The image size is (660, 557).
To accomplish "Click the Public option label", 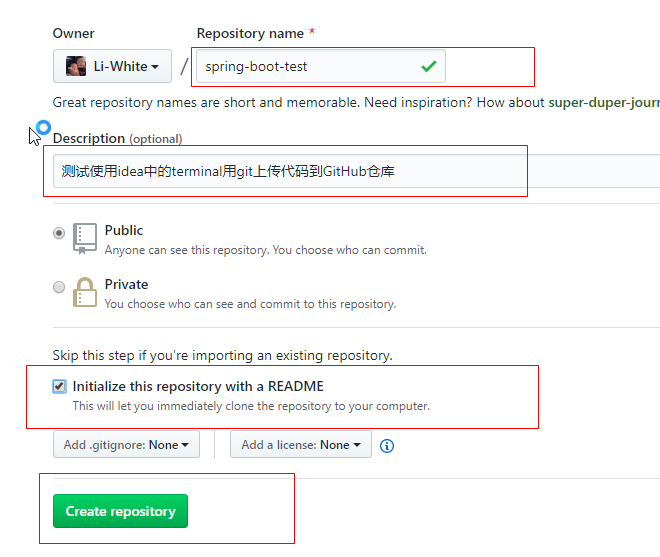I will [124, 230].
